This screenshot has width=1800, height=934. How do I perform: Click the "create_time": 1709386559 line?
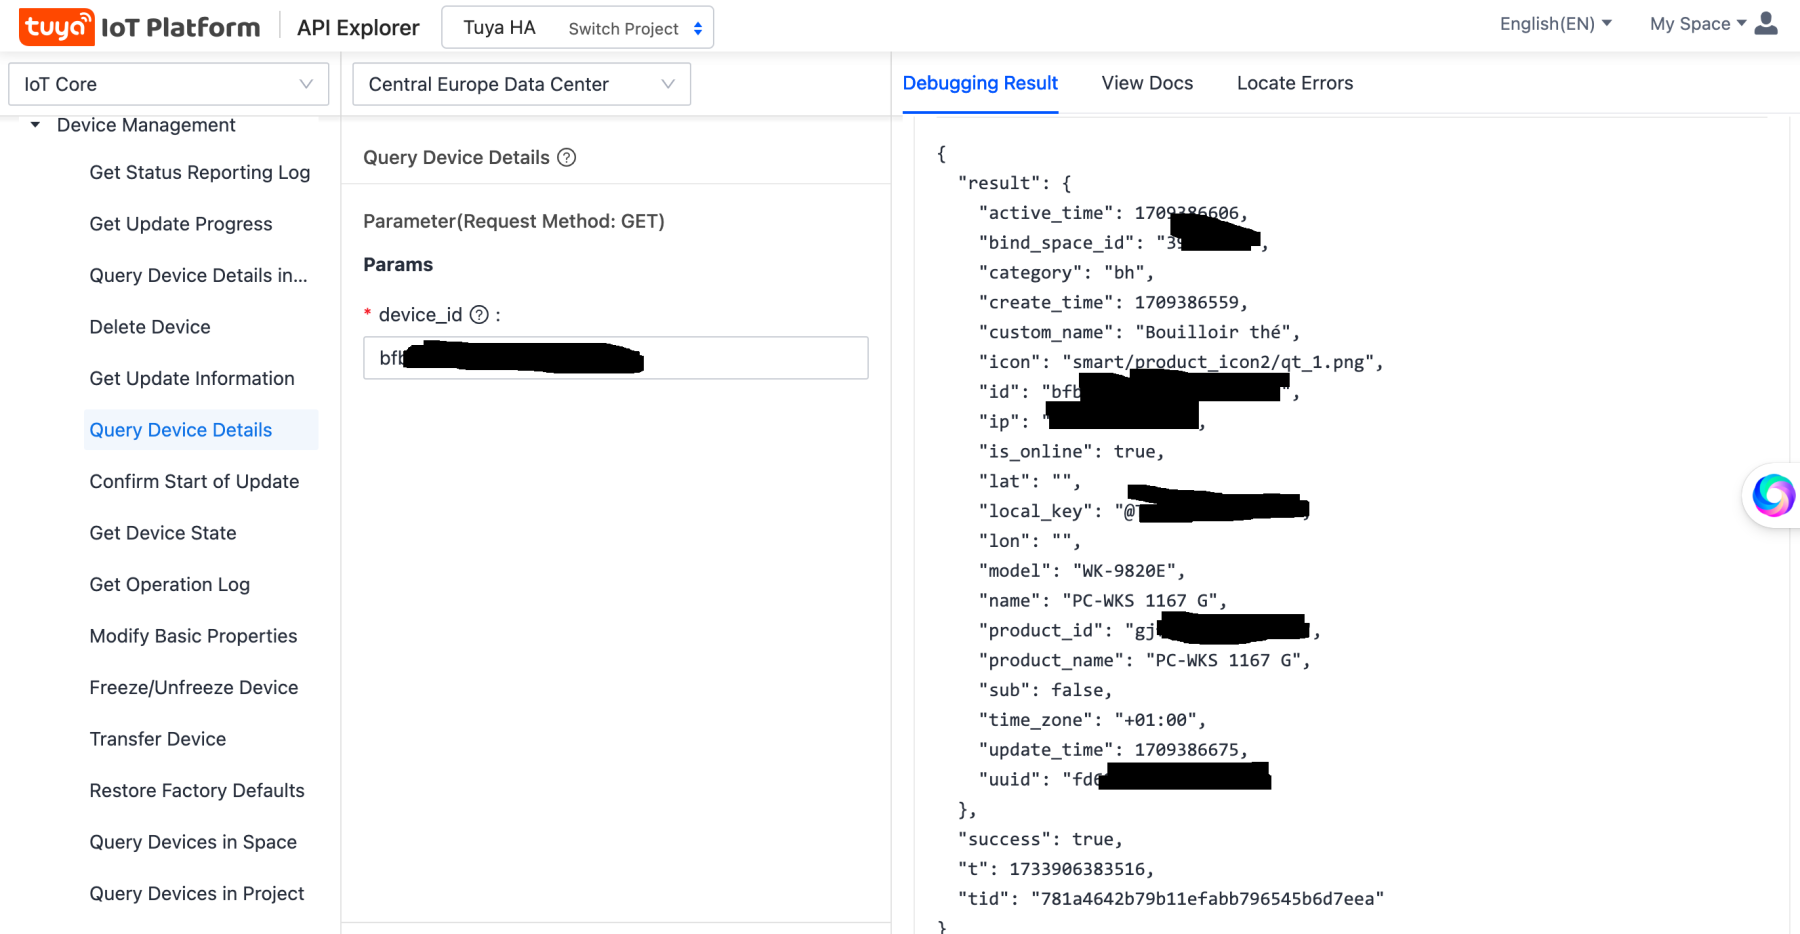[x=1113, y=303]
